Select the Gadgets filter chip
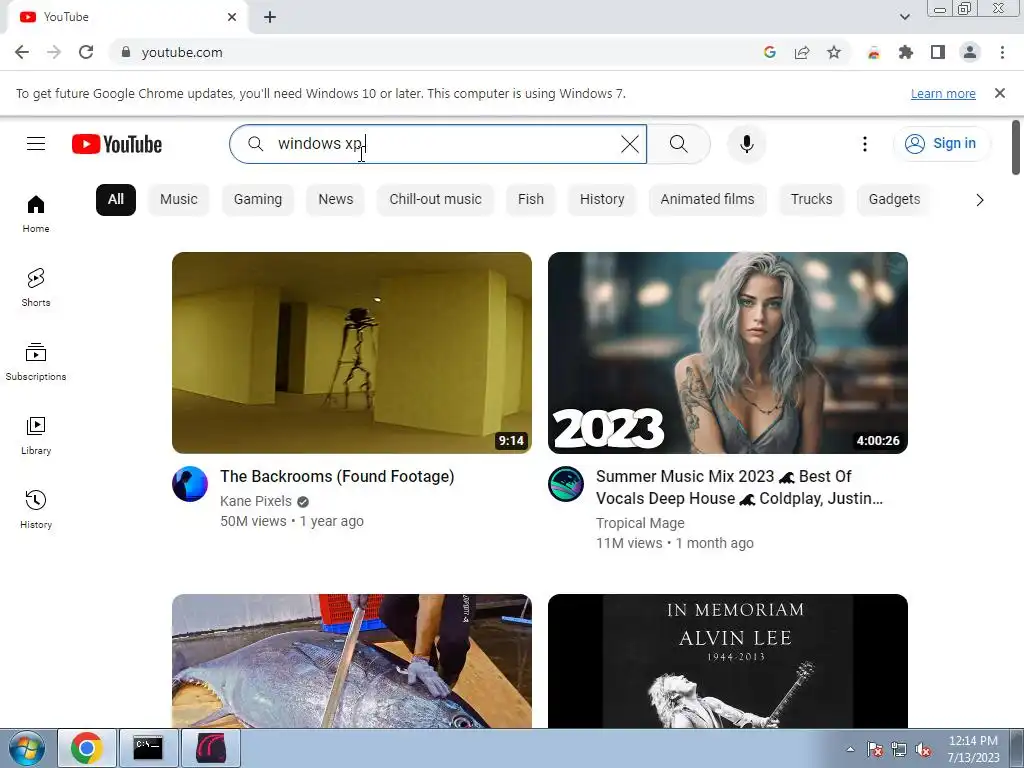The height and width of the screenshot is (768, 1024). coord(894,199)
